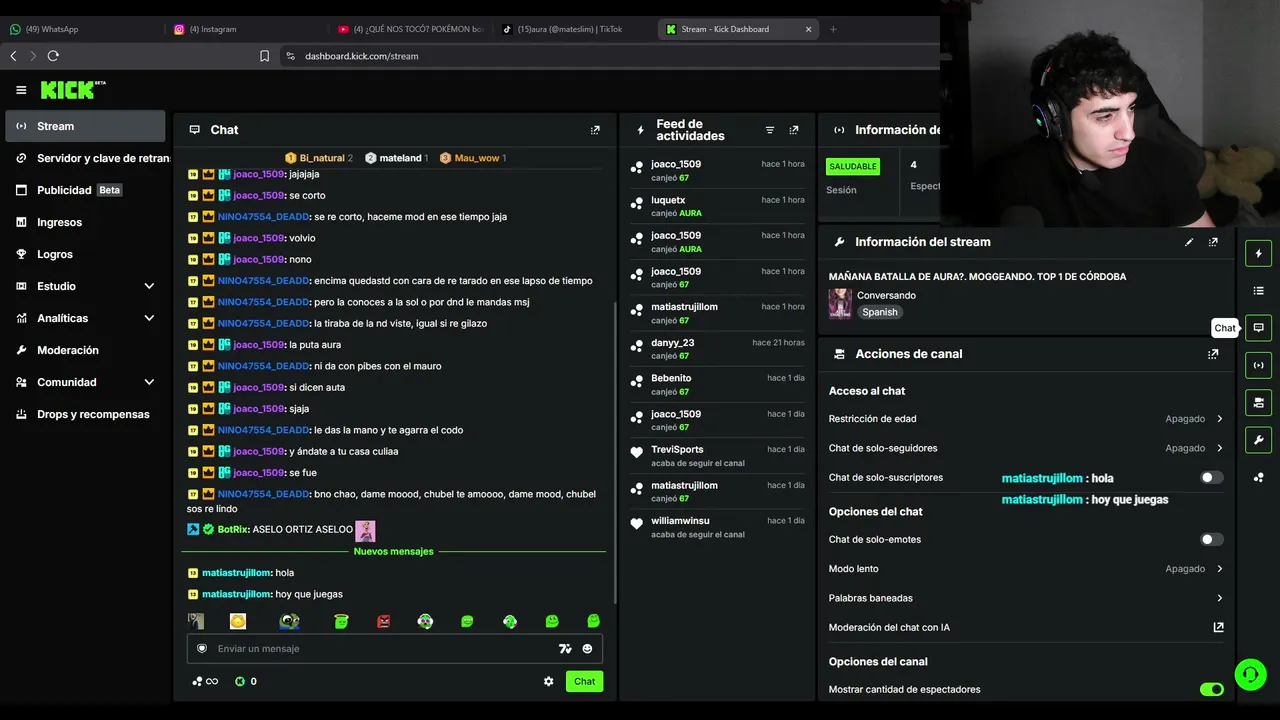Click the lightning activity feed sidebar icon
The width and height of the screenshot is (1280, 720).
pyautogui.click(x=1259, y=253)
